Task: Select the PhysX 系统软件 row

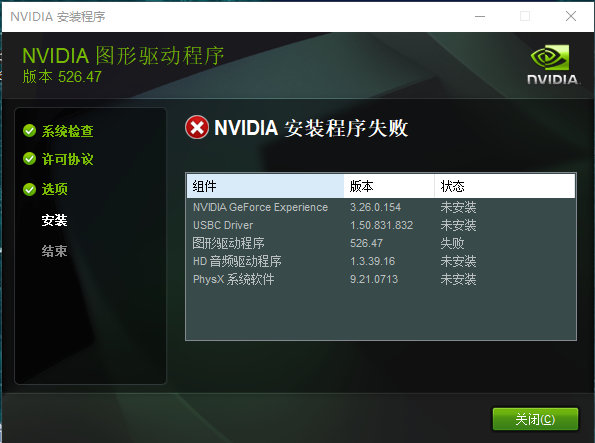Action: (381, 279)
